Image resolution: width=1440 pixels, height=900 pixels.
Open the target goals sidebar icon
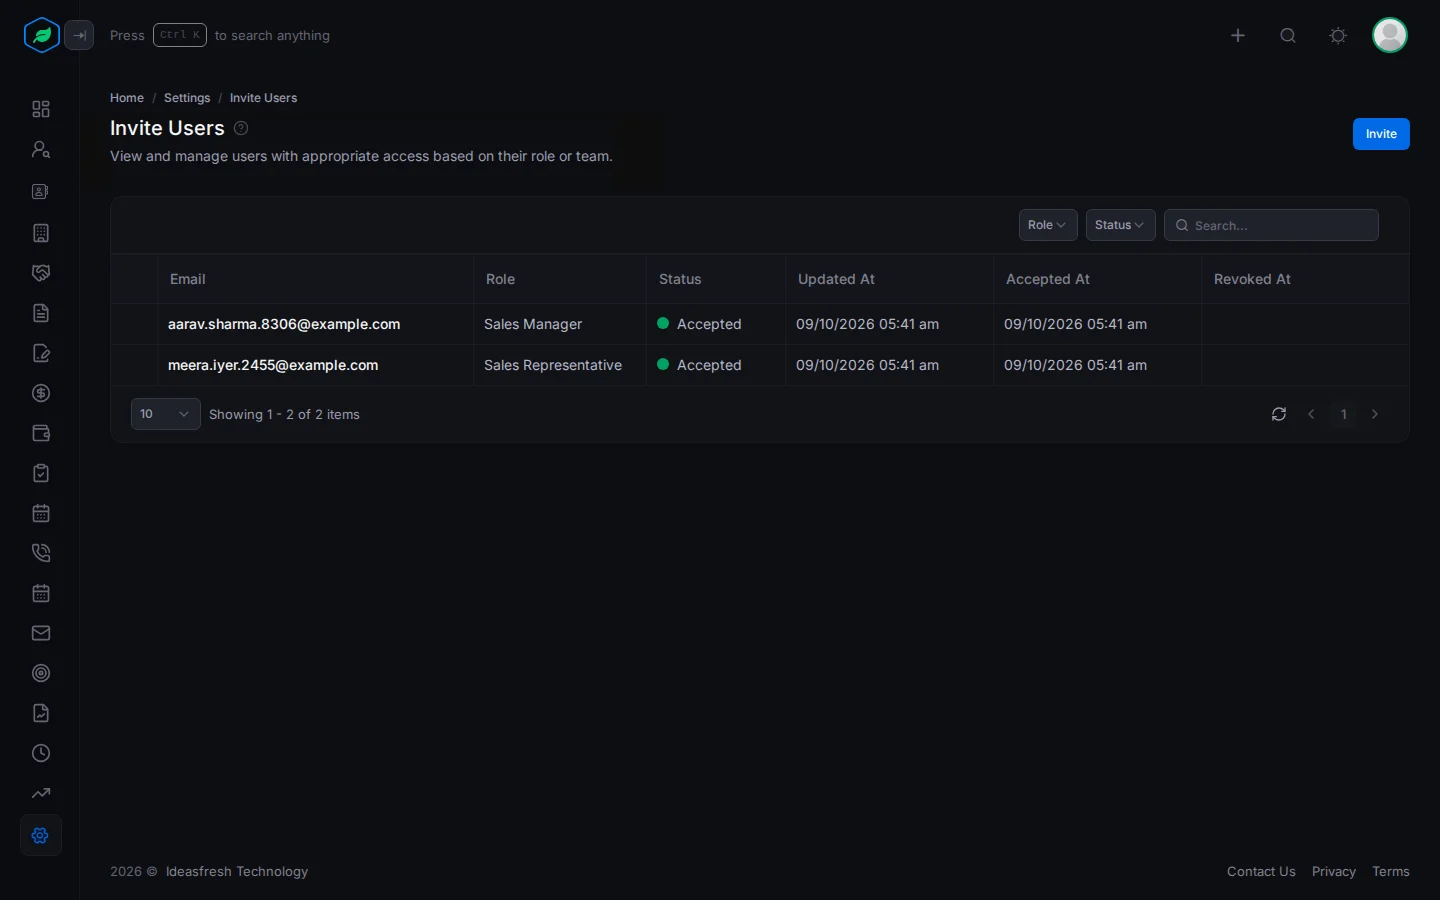[41, 673]
